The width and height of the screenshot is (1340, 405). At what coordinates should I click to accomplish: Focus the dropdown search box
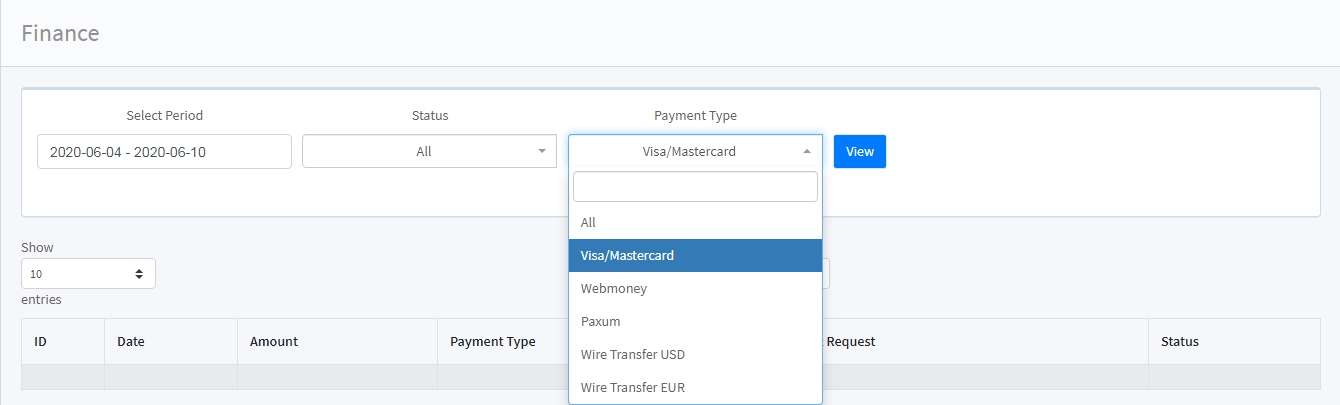click(695, 187)
